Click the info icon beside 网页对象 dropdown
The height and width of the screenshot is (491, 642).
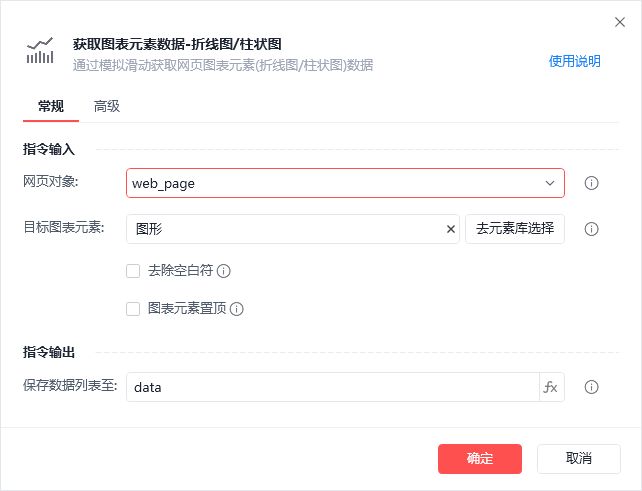point(591,183)
